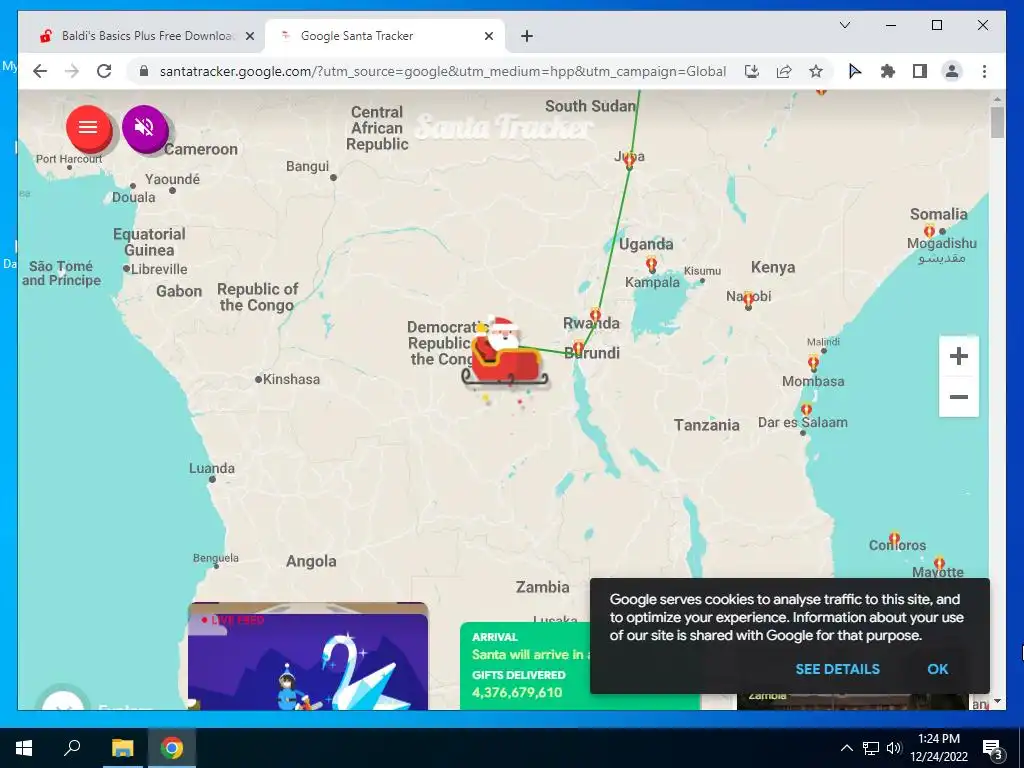Bookmark this tab with the star icon

click(x=816, y=71)
